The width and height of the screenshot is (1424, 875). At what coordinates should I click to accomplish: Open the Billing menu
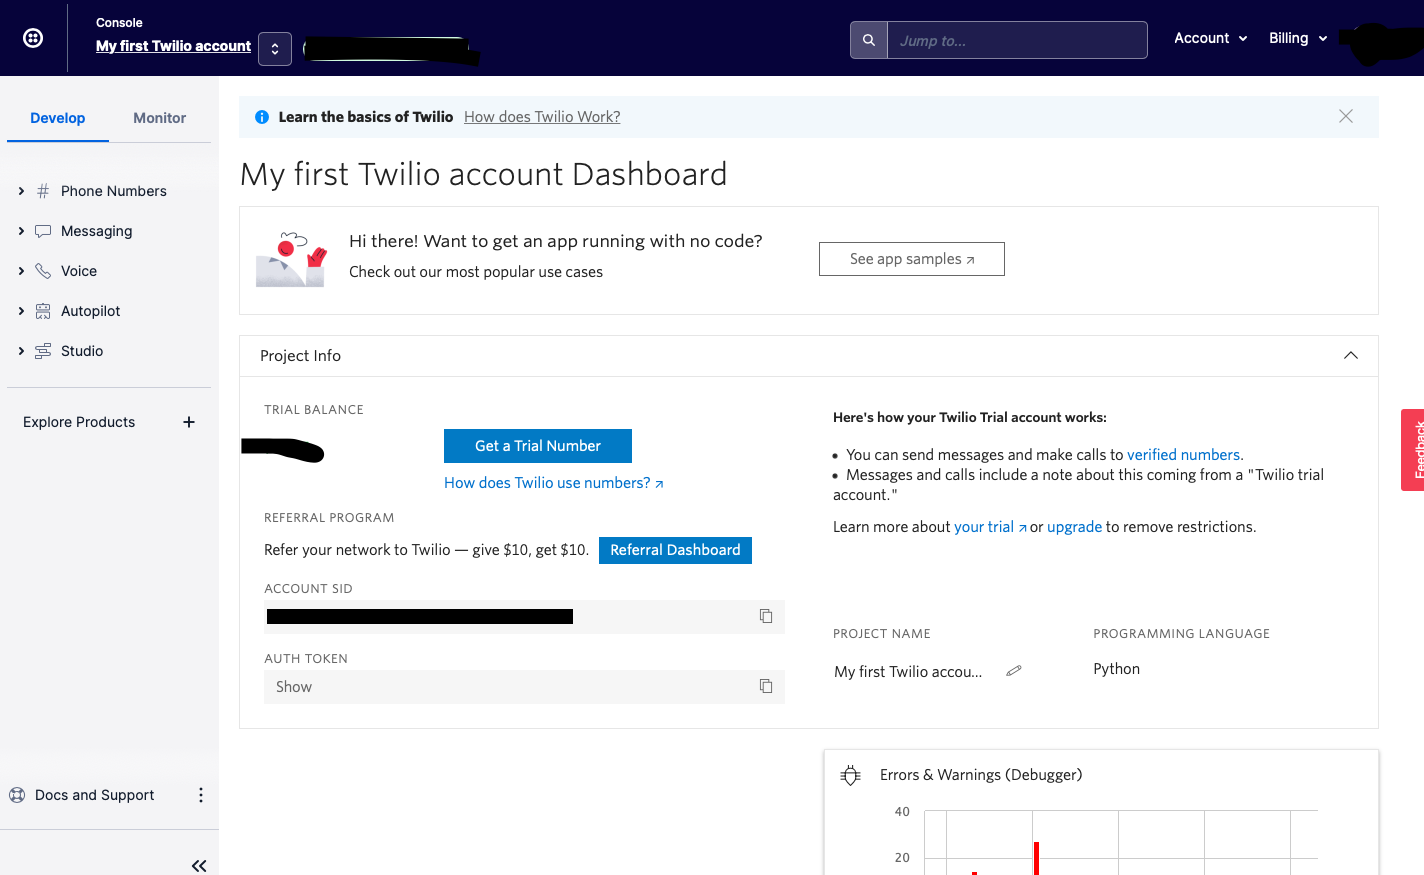tap(1298, 38)
